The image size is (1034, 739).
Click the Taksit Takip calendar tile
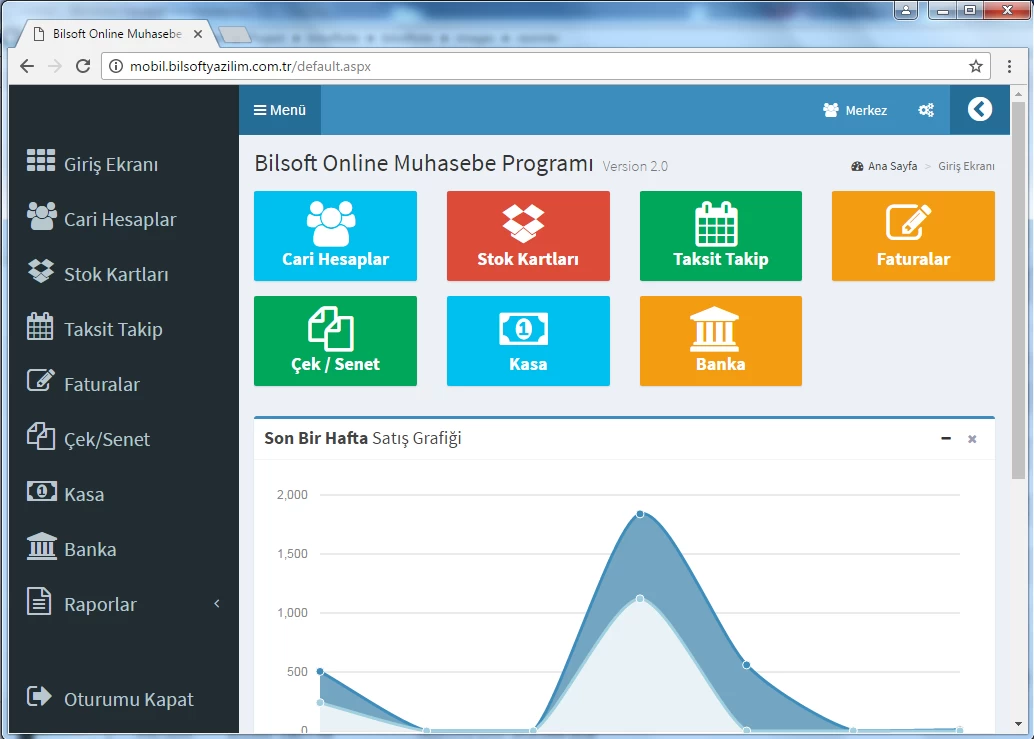pos(720,236)
